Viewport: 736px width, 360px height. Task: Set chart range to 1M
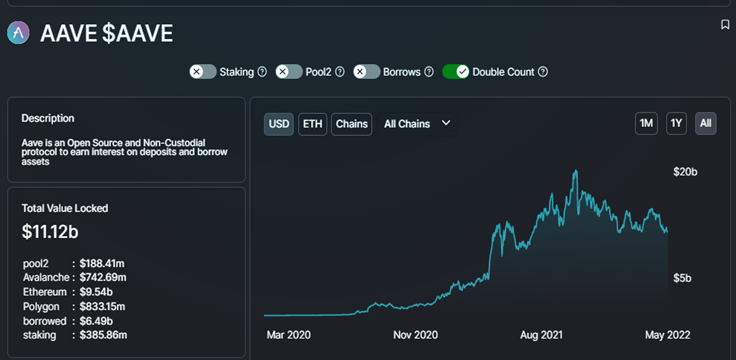click(646, 123)
